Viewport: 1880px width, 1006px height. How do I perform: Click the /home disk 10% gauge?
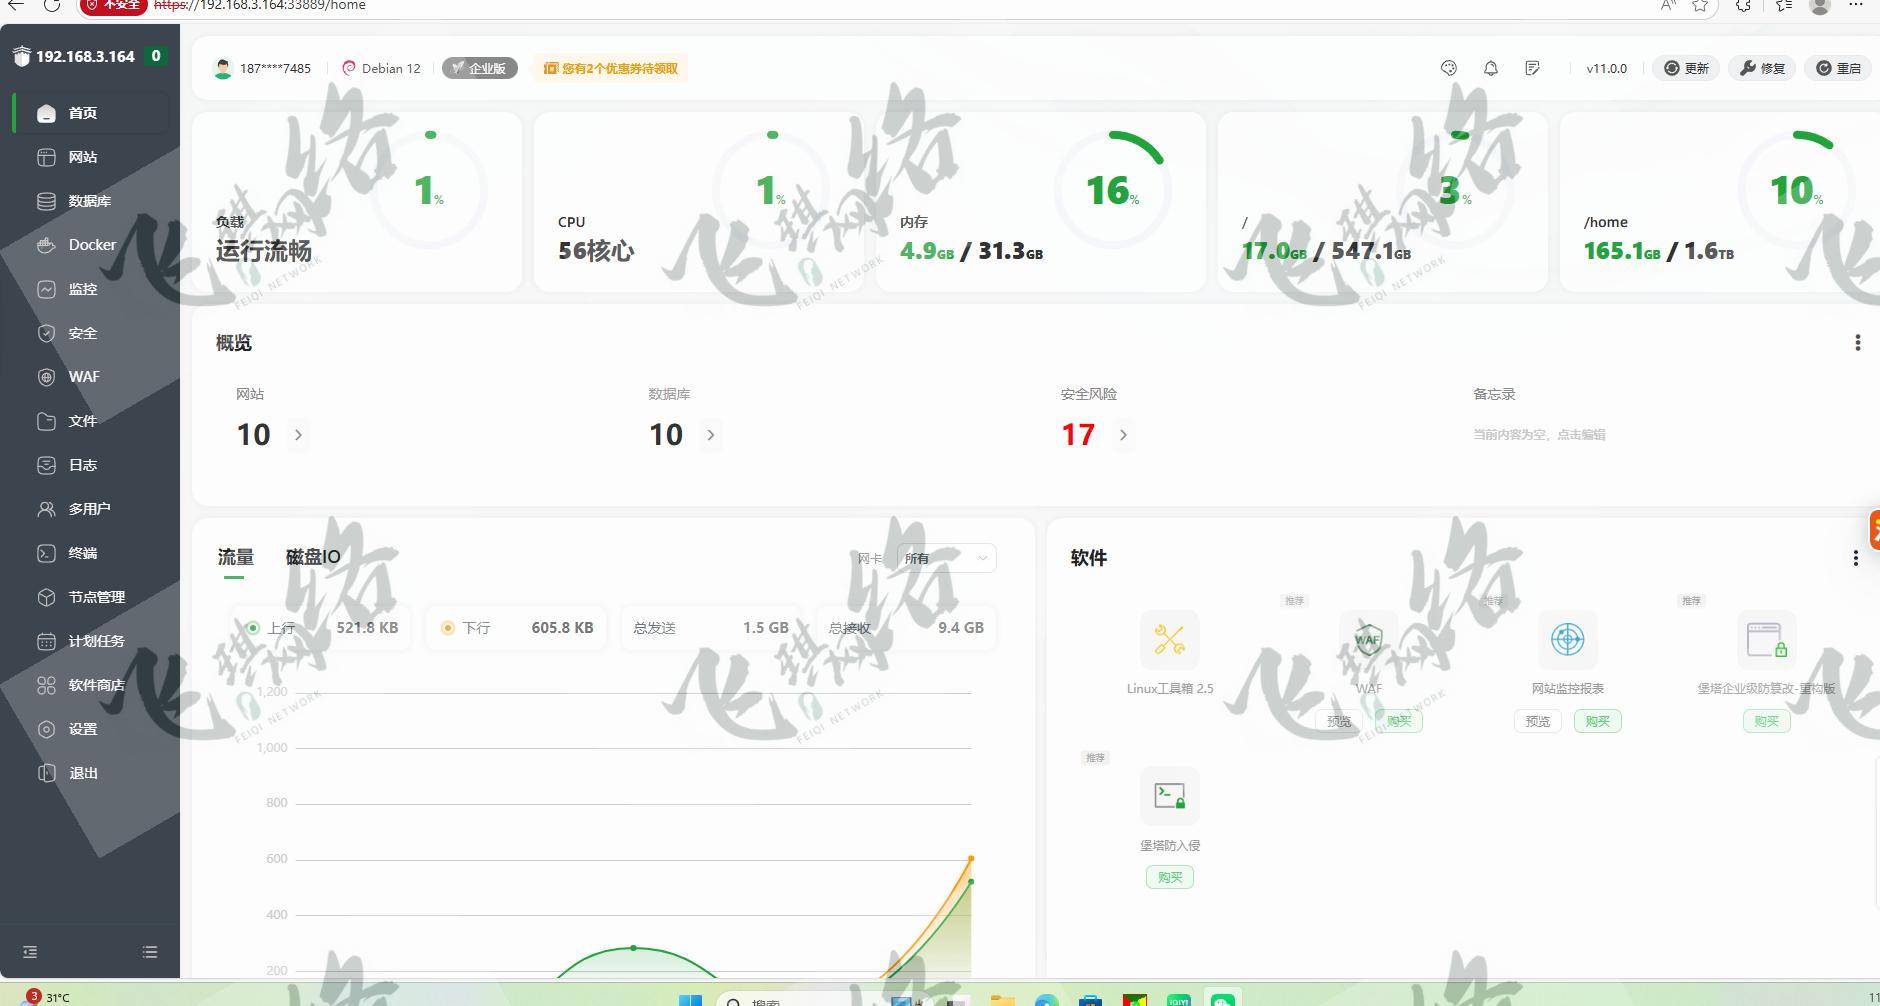pyautogui.click(x=1797, y=190)
